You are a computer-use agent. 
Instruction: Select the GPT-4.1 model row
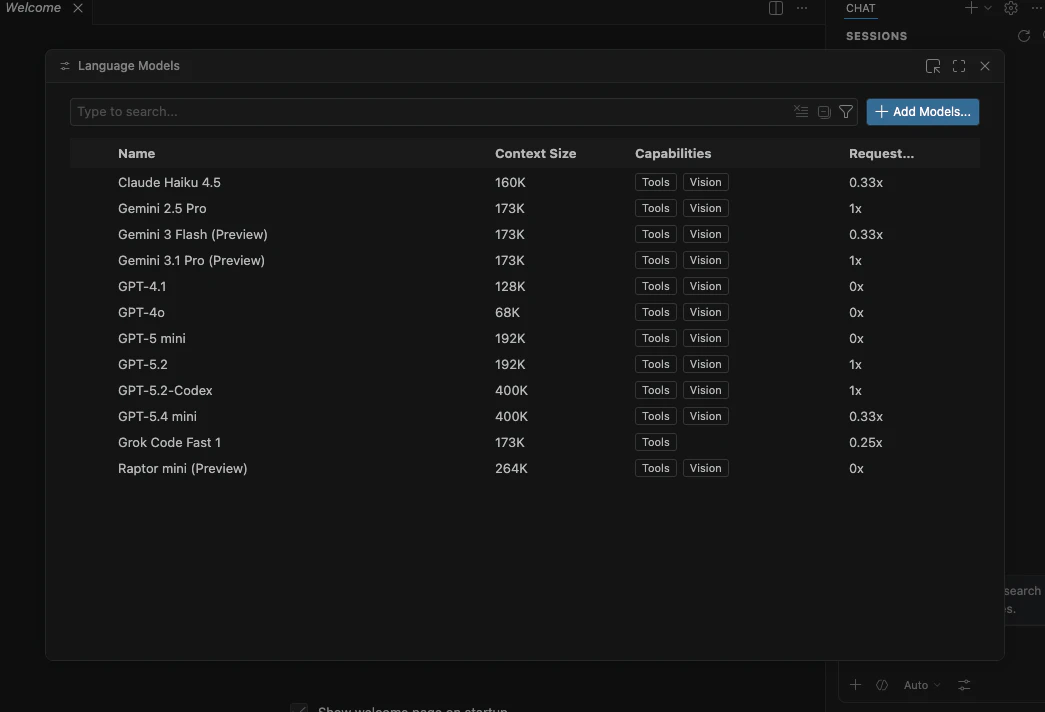pyautogui.click(x=524, y=286)
